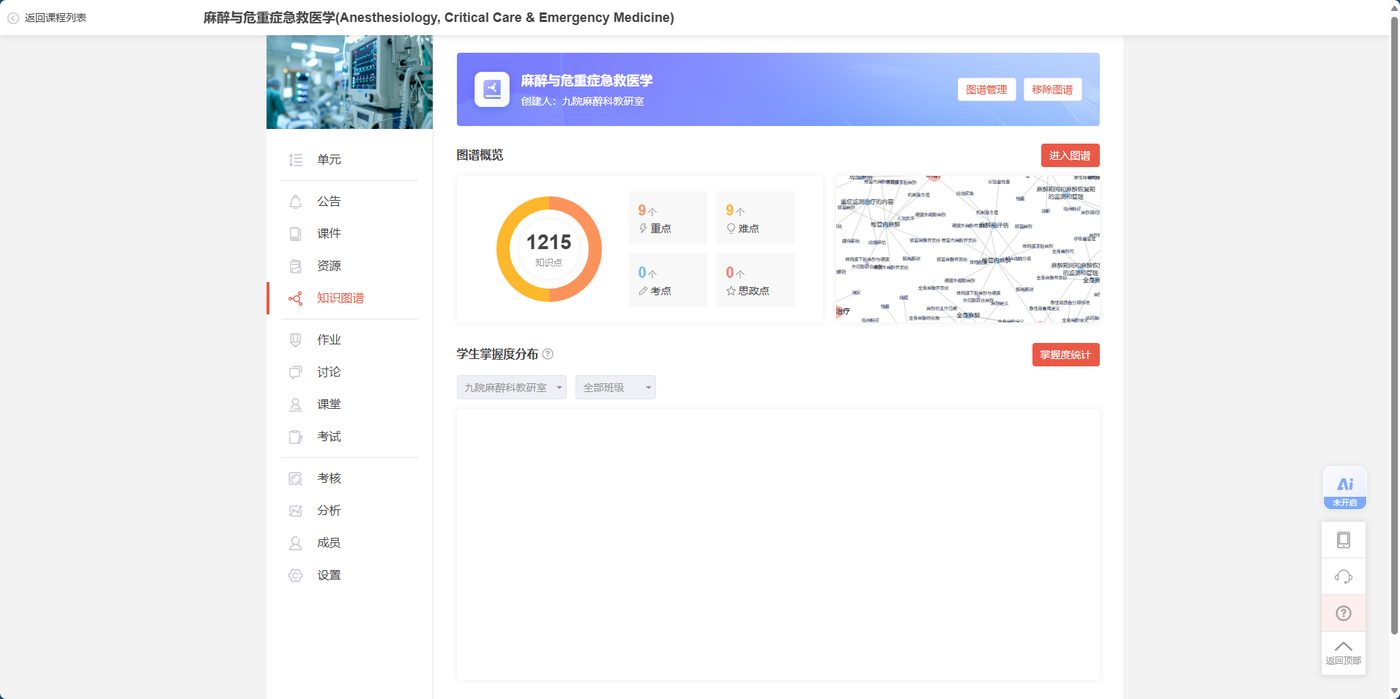This screenshot has height=699, width=1400.
Task: Click the 课堂 icon in the sidebar
Action: 295,404
